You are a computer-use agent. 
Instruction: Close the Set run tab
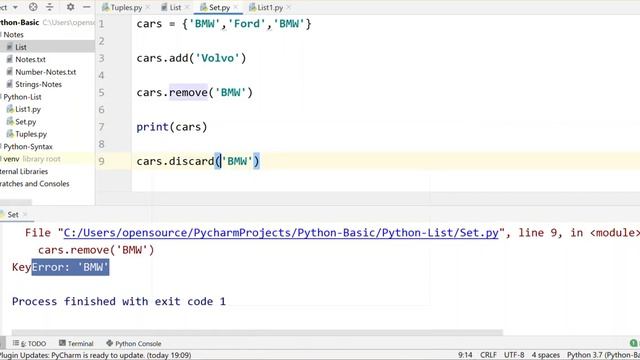(24, 214)
